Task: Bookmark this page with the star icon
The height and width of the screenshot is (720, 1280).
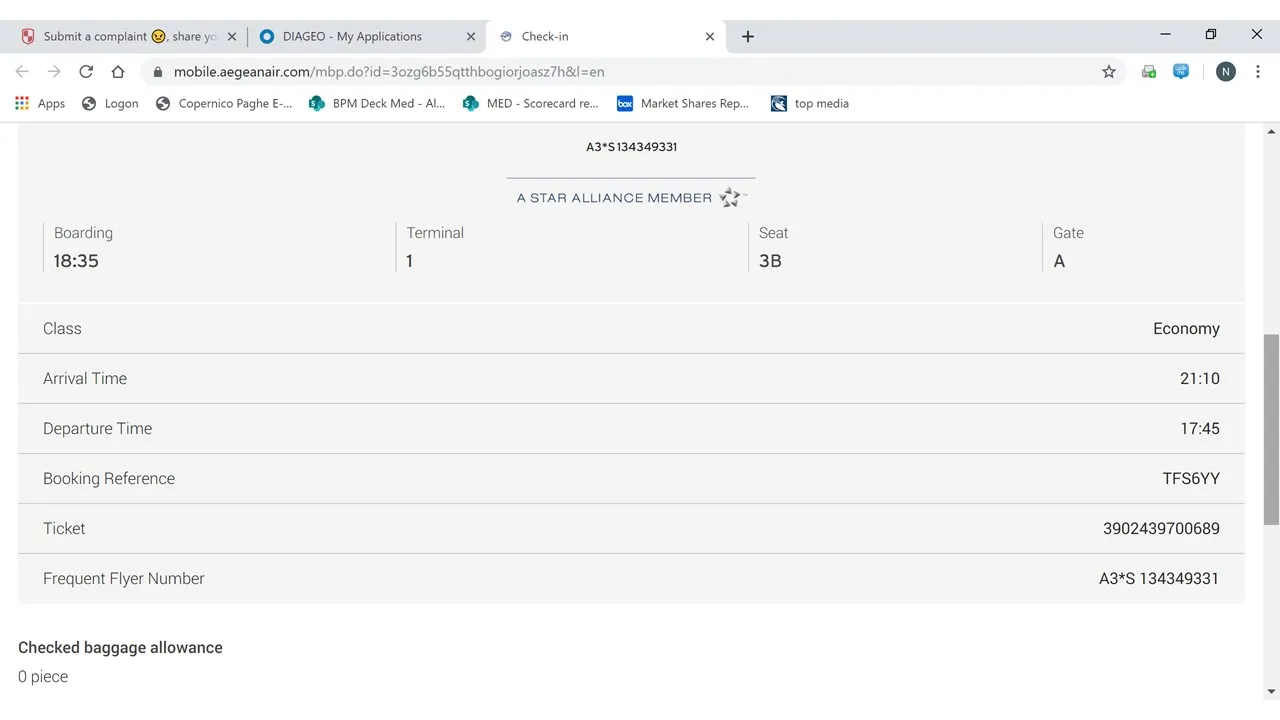Action: pyautogui.click(x=1108, y=72)
